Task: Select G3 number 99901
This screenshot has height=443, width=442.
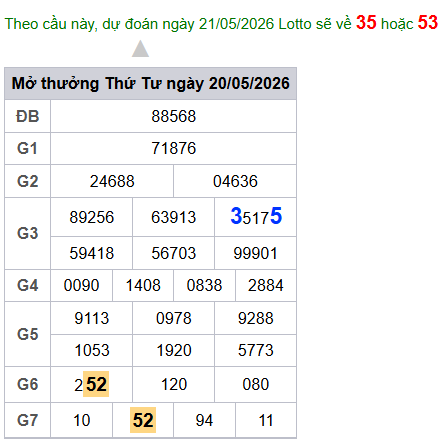Action: [x=255, y=253]
